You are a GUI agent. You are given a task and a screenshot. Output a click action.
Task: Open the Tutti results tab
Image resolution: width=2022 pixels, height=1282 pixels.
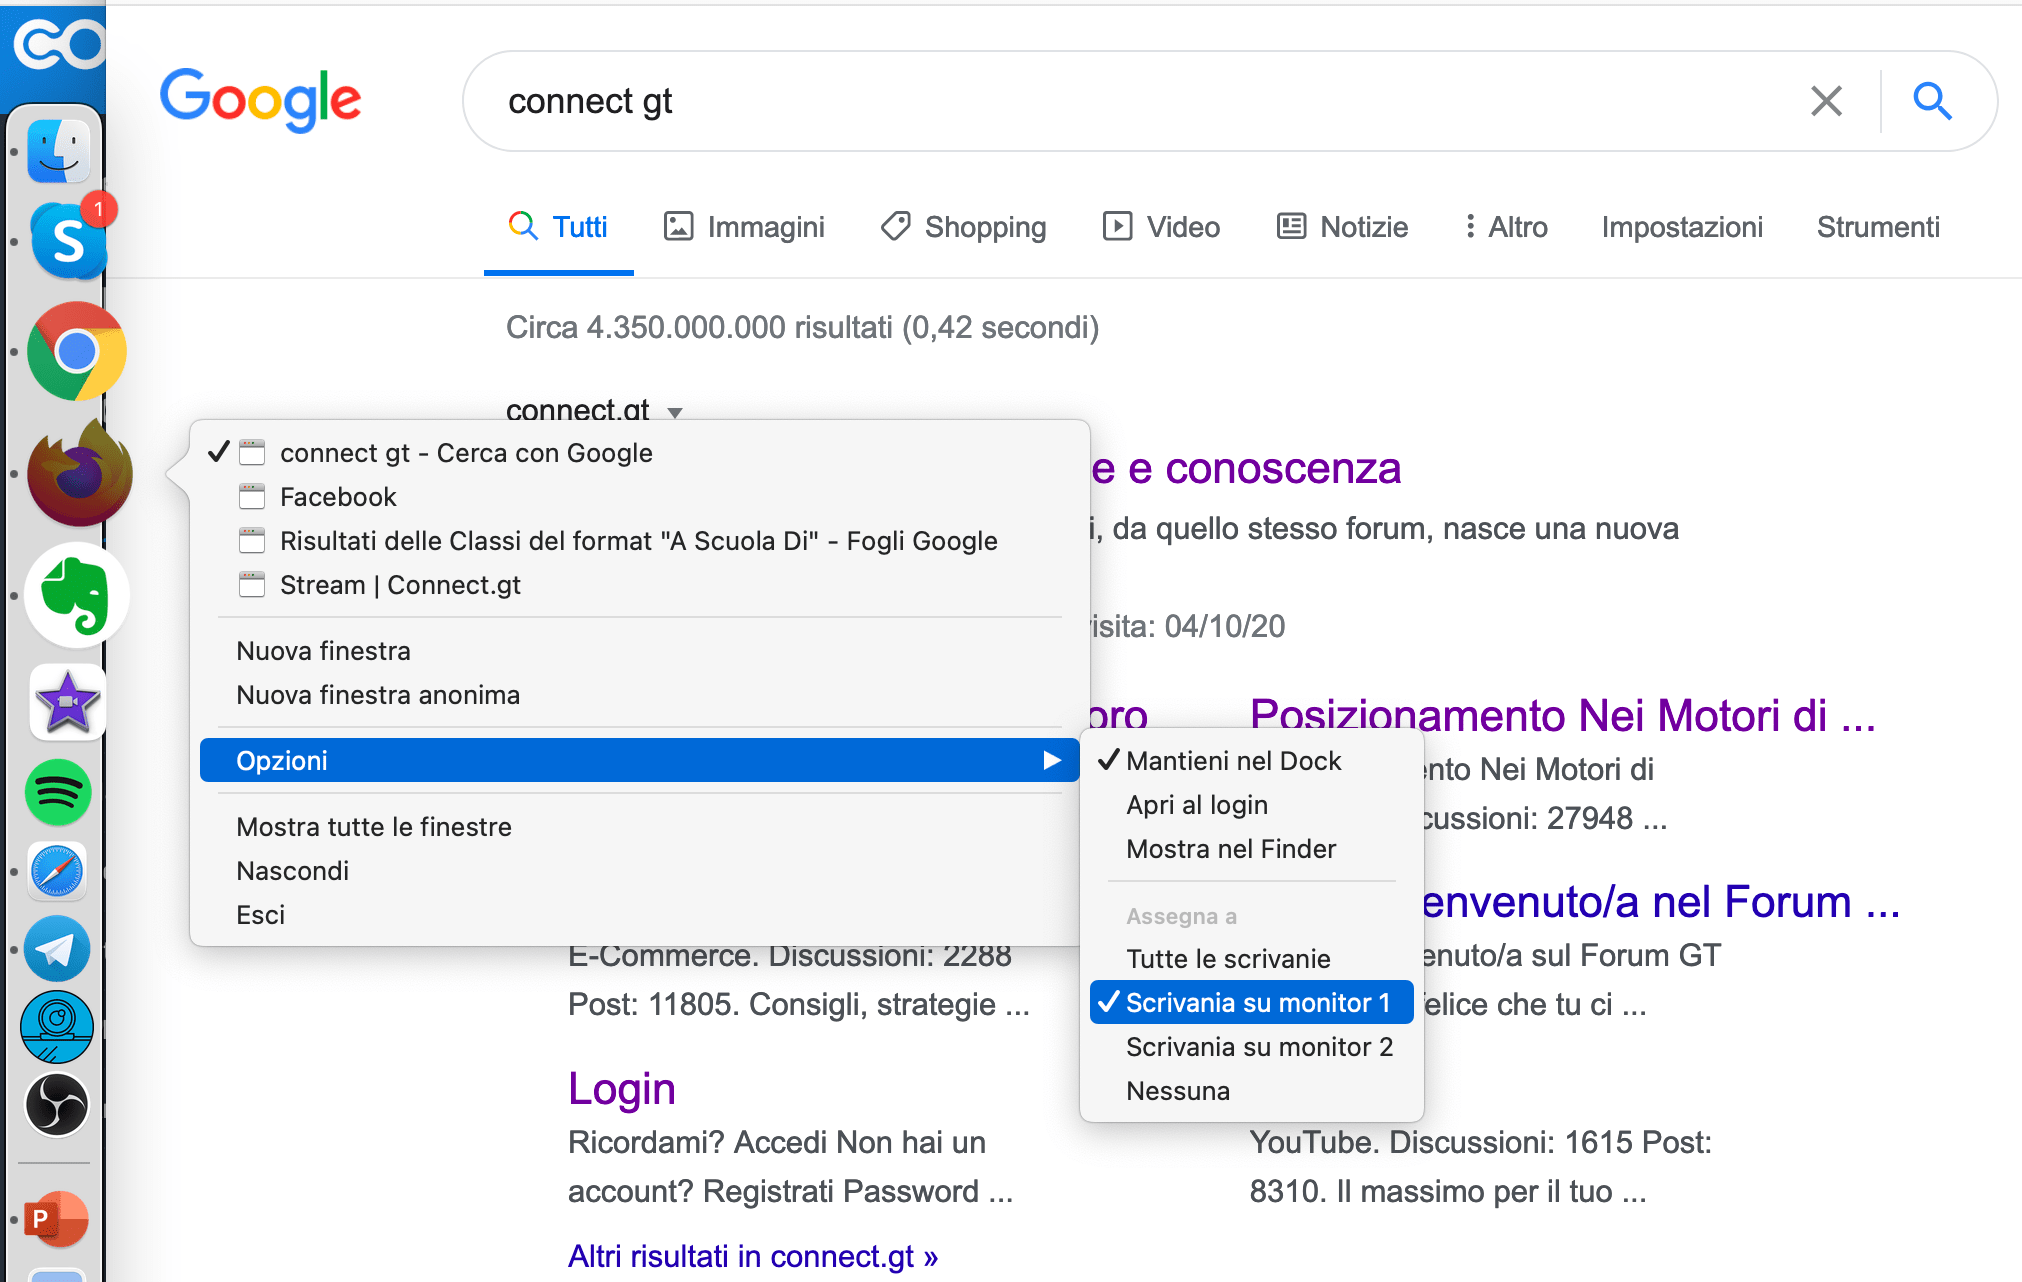pos(559,227)
